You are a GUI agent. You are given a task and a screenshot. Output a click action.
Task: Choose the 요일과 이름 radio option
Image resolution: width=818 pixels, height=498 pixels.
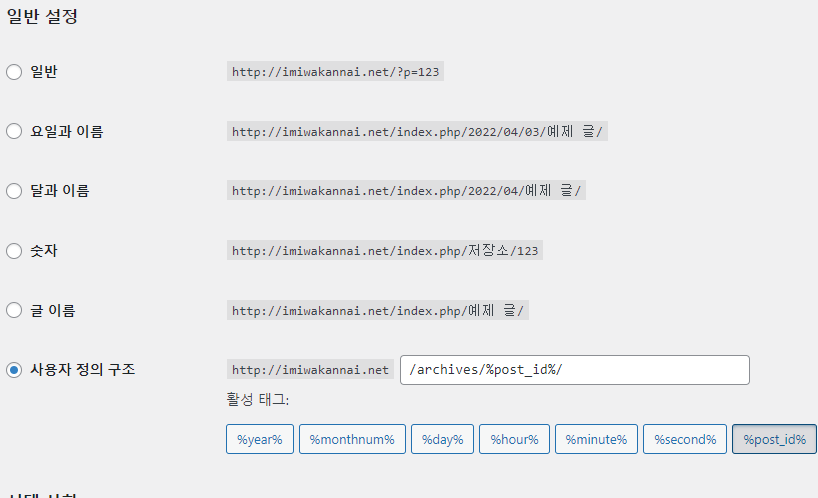click(x=14, y=131)
